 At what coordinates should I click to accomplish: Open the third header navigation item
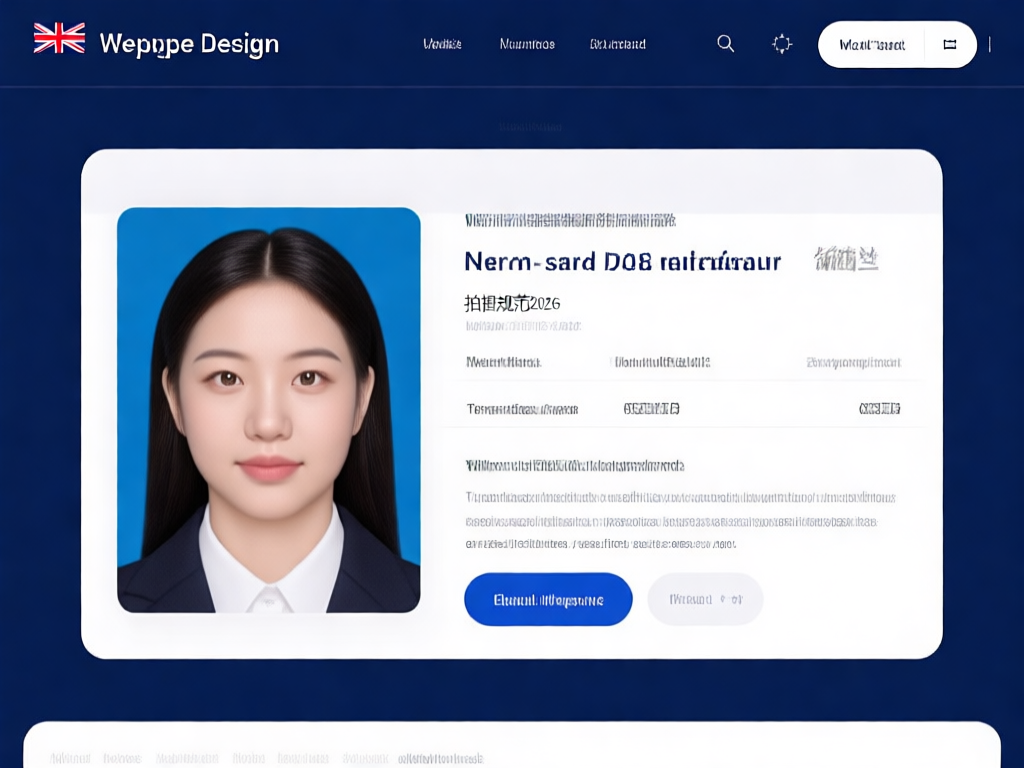pos(618,44)
